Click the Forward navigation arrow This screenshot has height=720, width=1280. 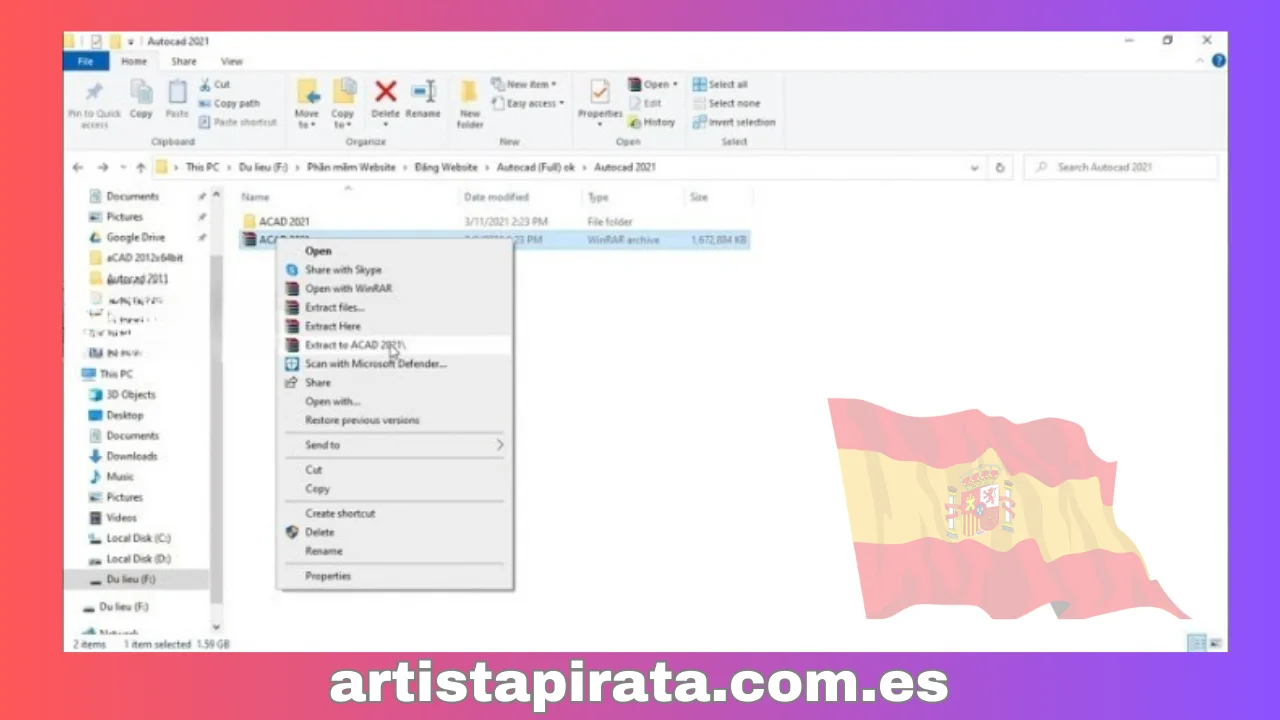103,168
